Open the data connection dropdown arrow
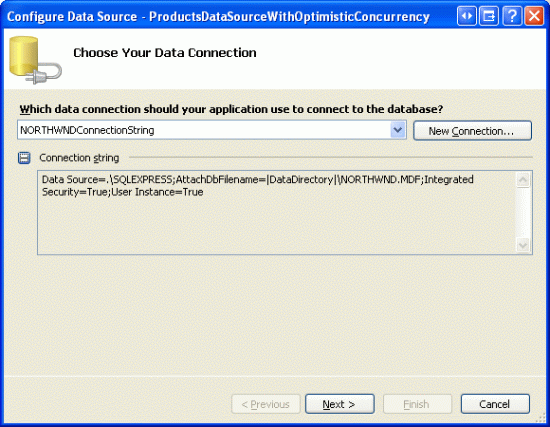 click(x=398, y=130)
